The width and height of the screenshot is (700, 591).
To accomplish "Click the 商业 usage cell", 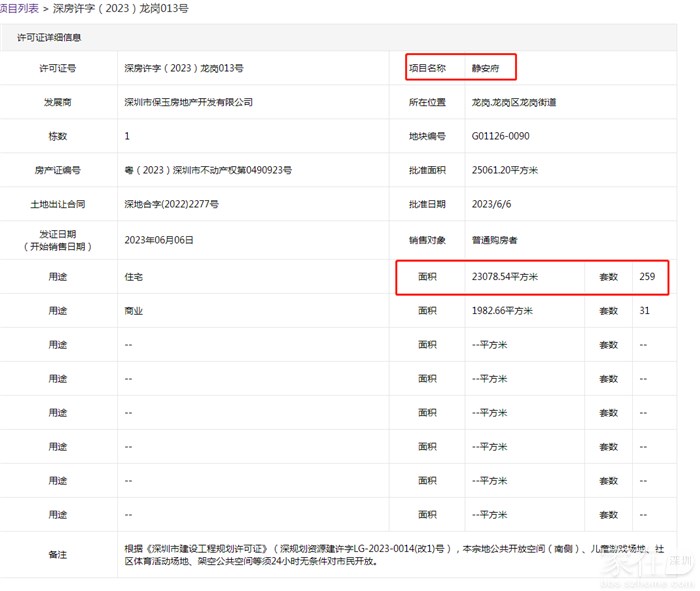I will (x=133, y=311).
